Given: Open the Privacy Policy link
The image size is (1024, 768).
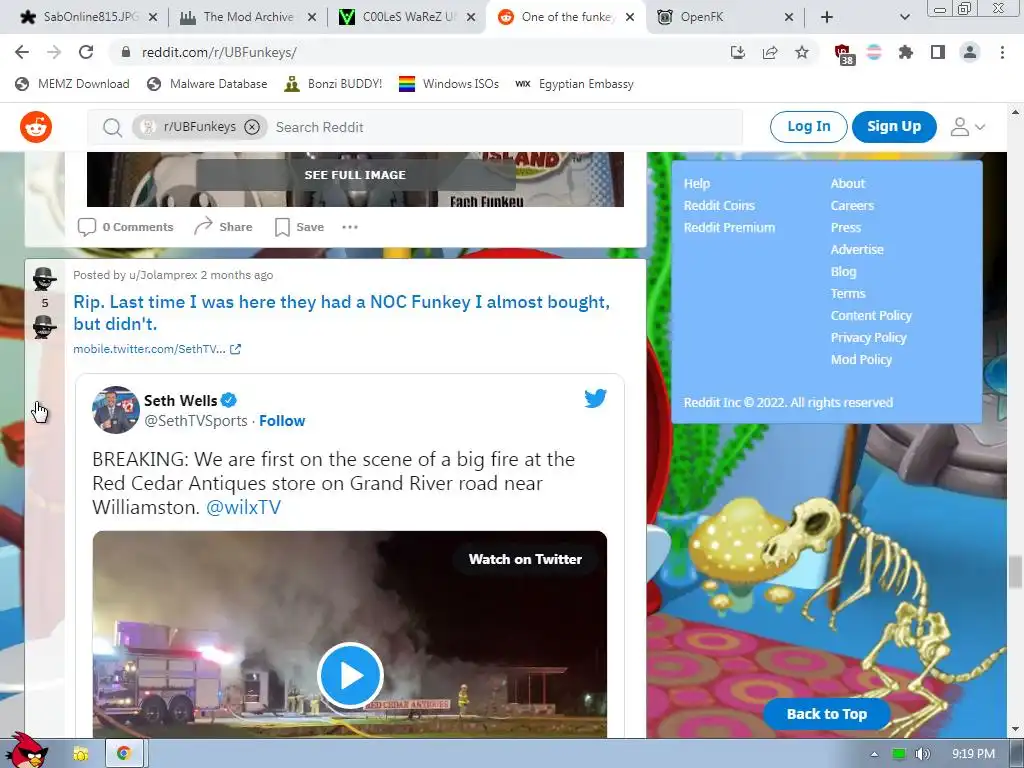Looking at the screenshot, I should click(869, 337).
